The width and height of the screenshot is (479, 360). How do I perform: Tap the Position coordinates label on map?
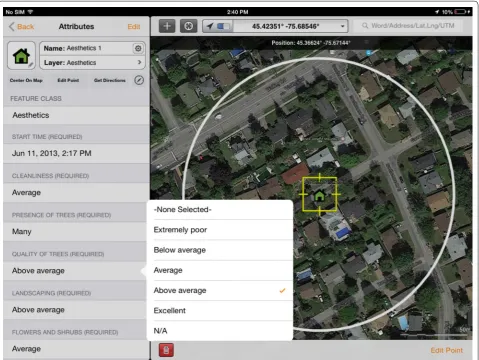click(311, 43)
